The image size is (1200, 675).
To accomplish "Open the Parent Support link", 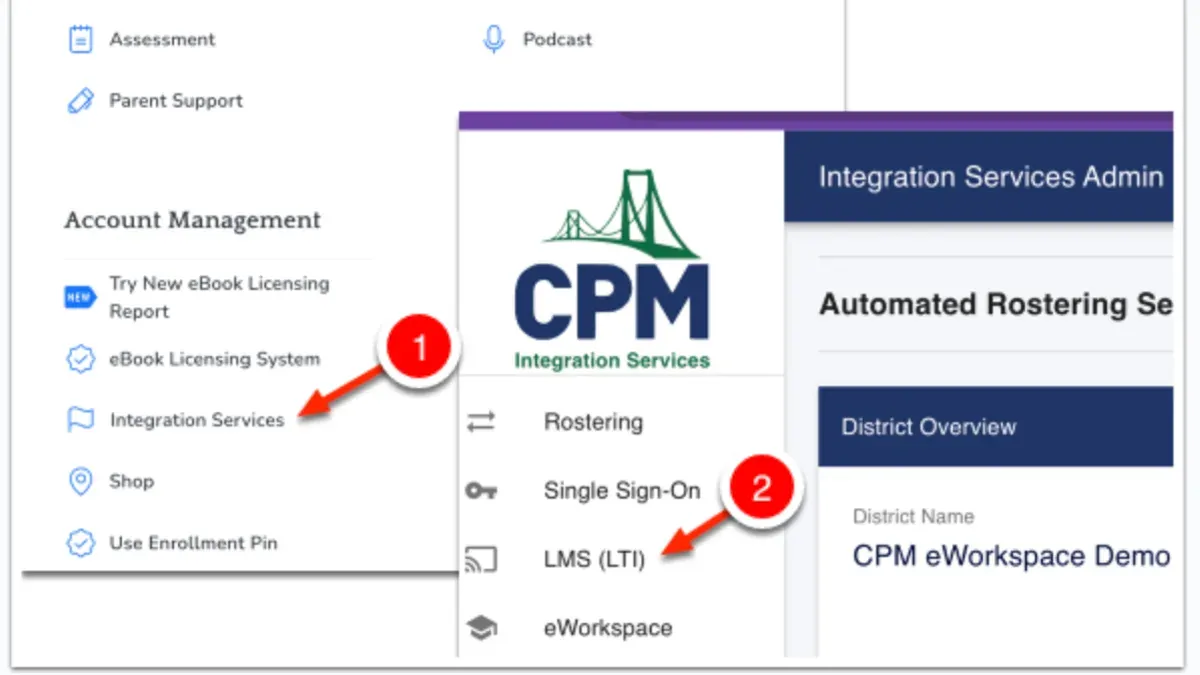I will pyautogui.click(x=176, y=101).
